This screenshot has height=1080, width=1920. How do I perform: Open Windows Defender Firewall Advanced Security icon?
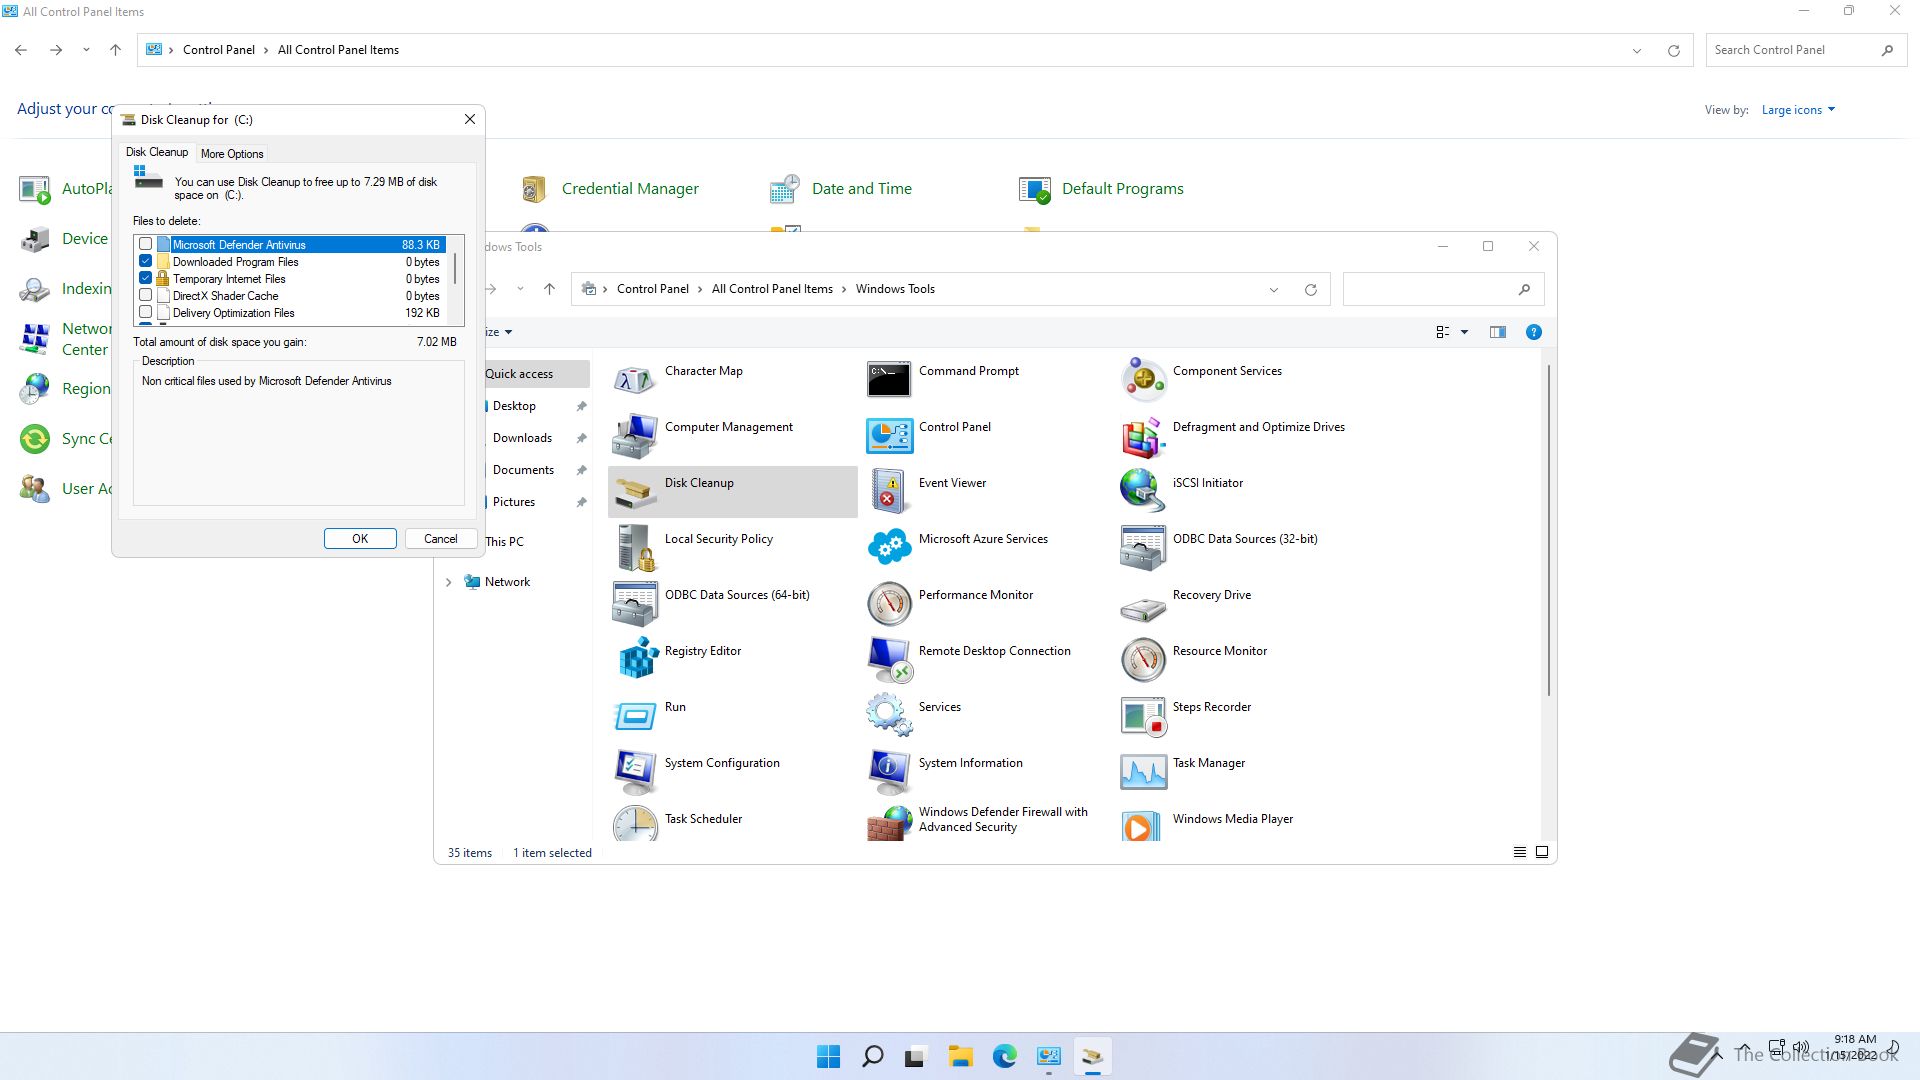(x=889, y=824)
